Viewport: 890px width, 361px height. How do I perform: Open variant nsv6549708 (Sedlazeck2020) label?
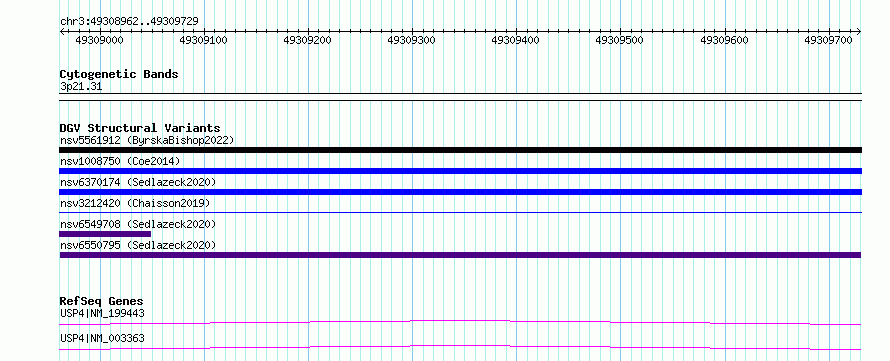(x=138, y=224)
